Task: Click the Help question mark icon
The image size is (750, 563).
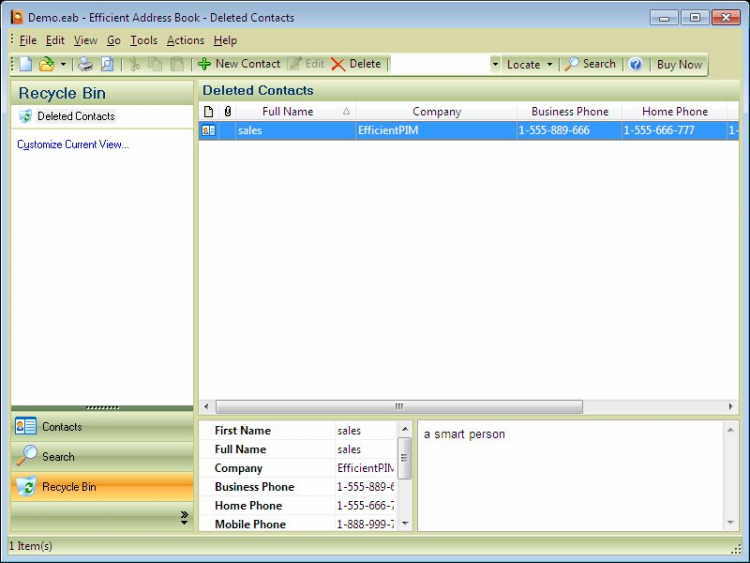Action: (x=635, y=64)
